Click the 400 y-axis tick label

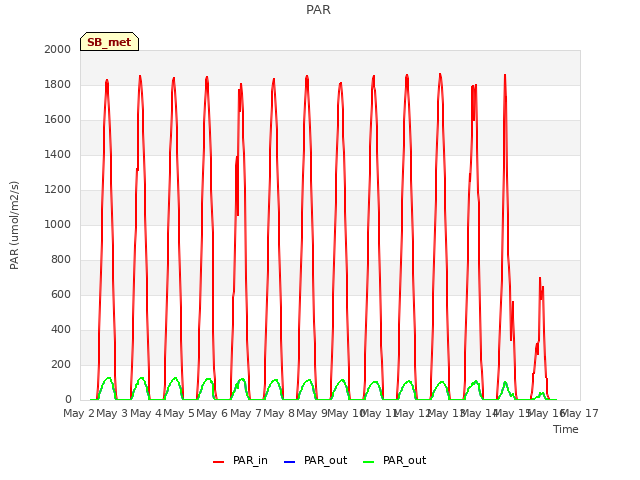[61, 329]
